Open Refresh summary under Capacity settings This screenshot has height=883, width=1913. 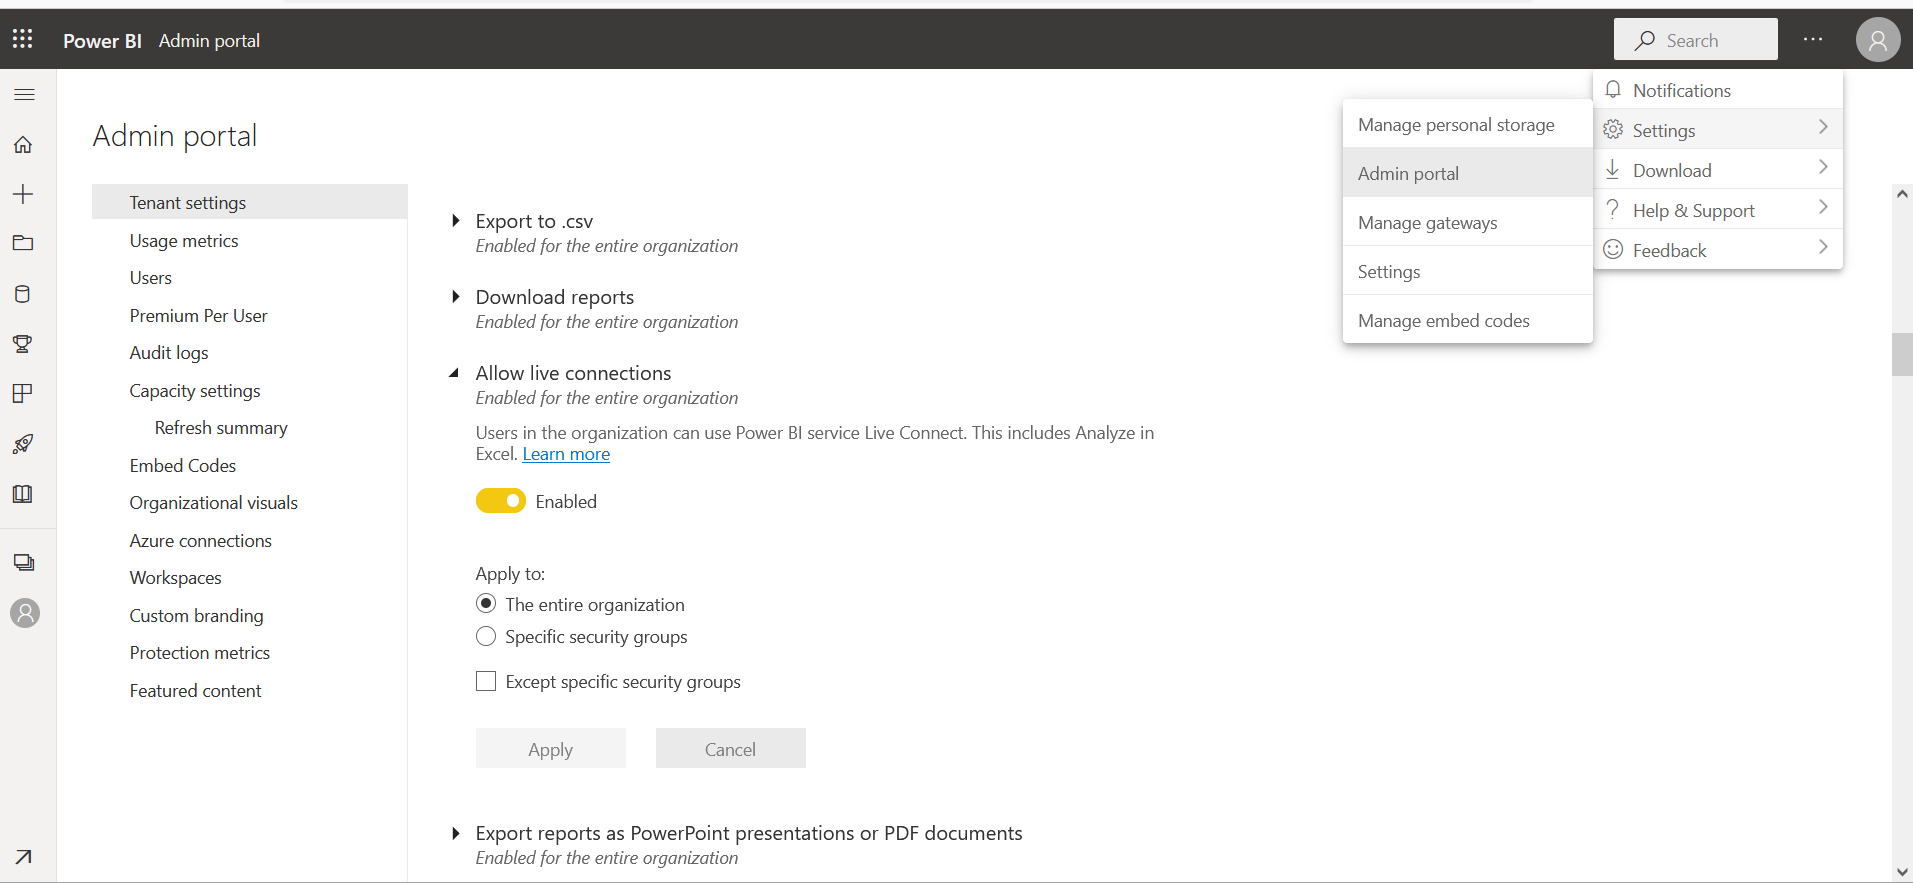point(221,427)
